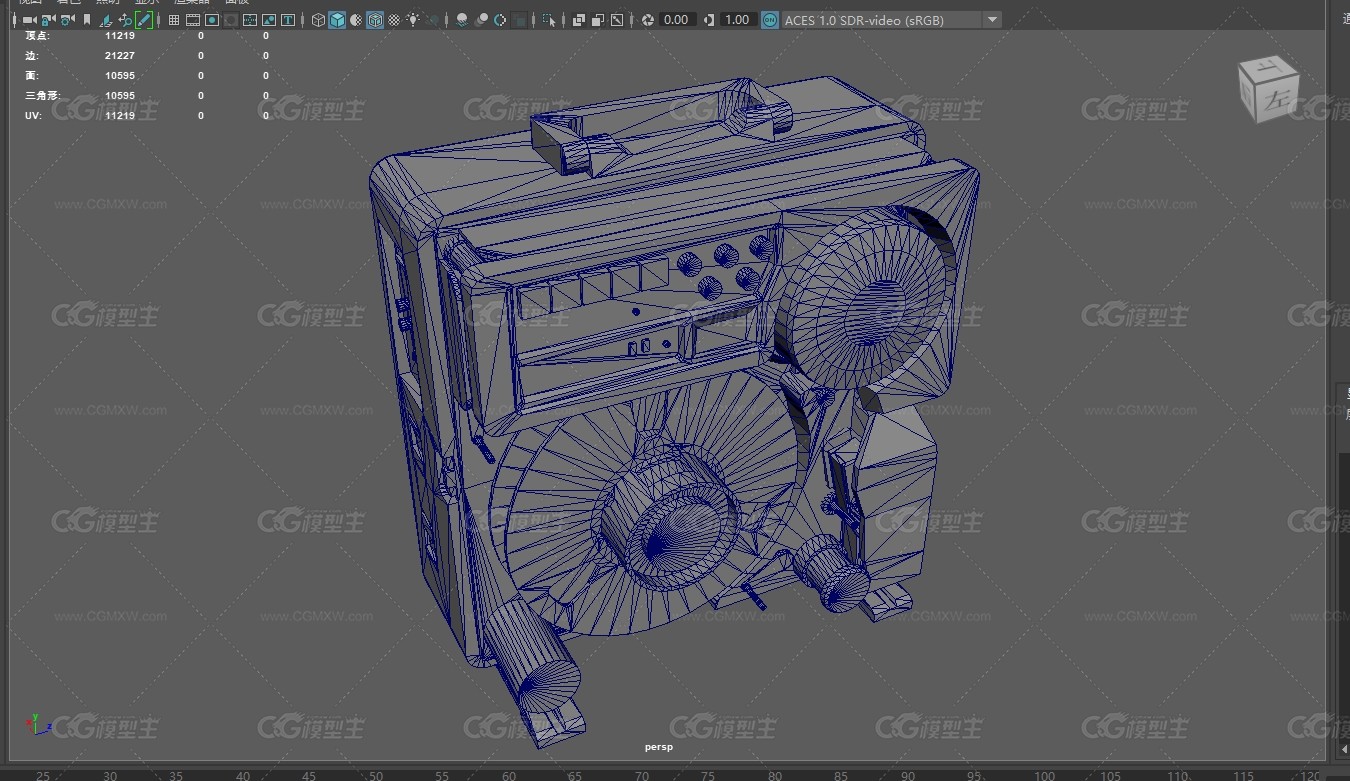Toggle the Film Gate overlay
This screenshot has height=781, width=1350.
click(x=193, y=19)
